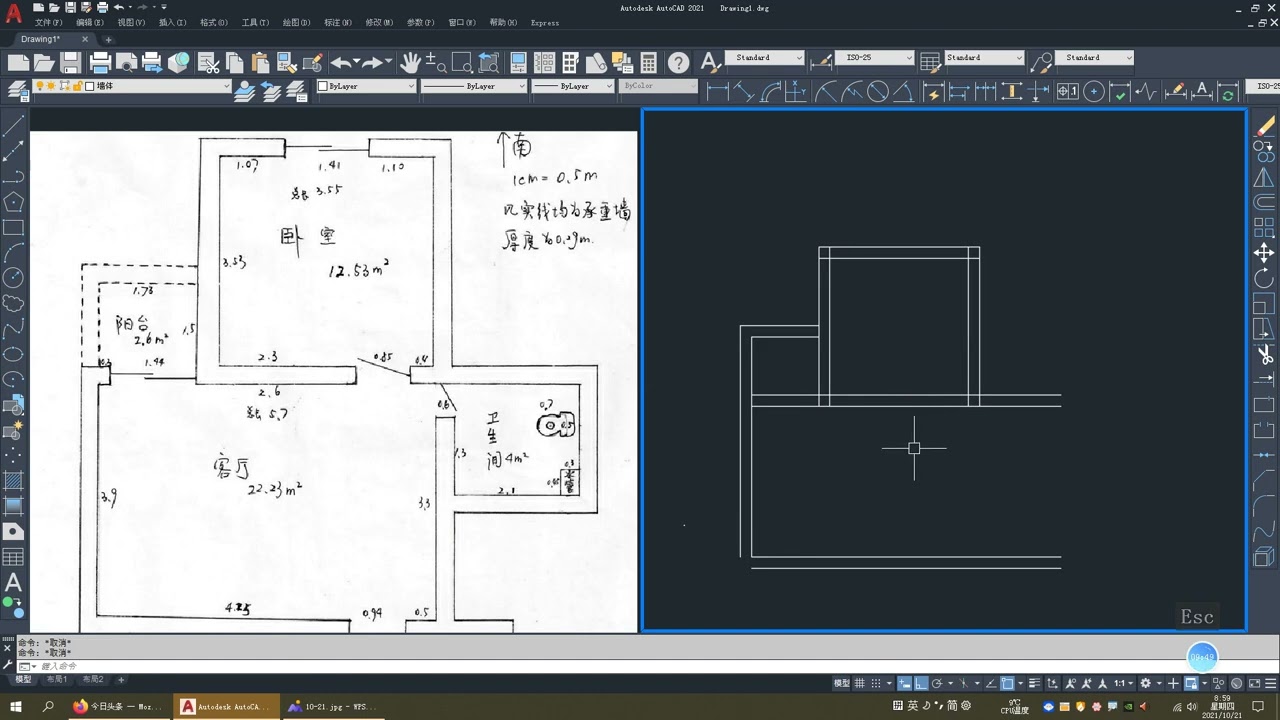1280x720 pixels.
Task: Open Autodesk AutoCAD taskbar button
Action: click(225, 706)
